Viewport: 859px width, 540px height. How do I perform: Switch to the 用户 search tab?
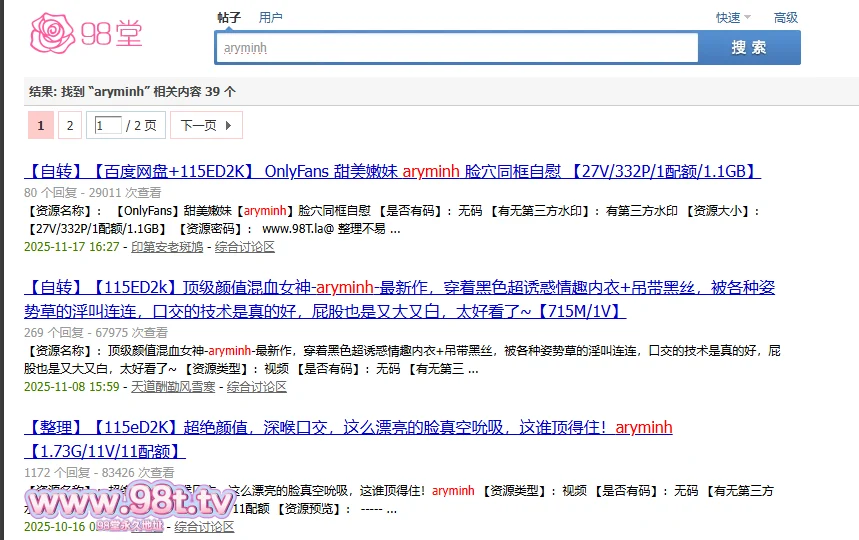coord(270,17)
